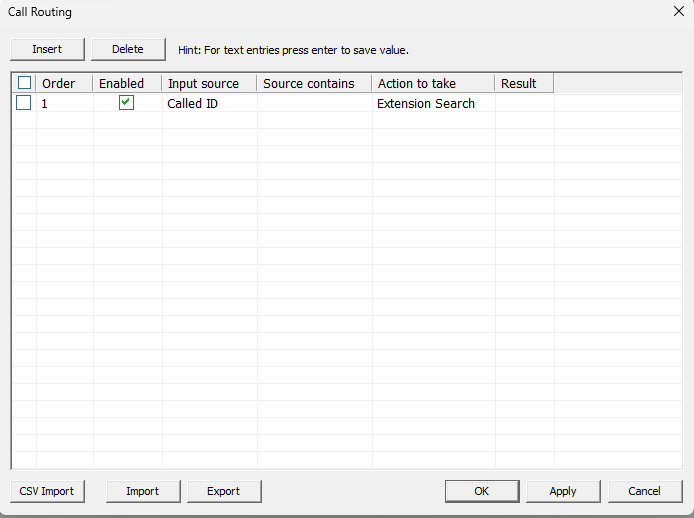The height and width of the screenshot is (518, 694).
Task: Click the Result column header
Action: click(524, 83)
